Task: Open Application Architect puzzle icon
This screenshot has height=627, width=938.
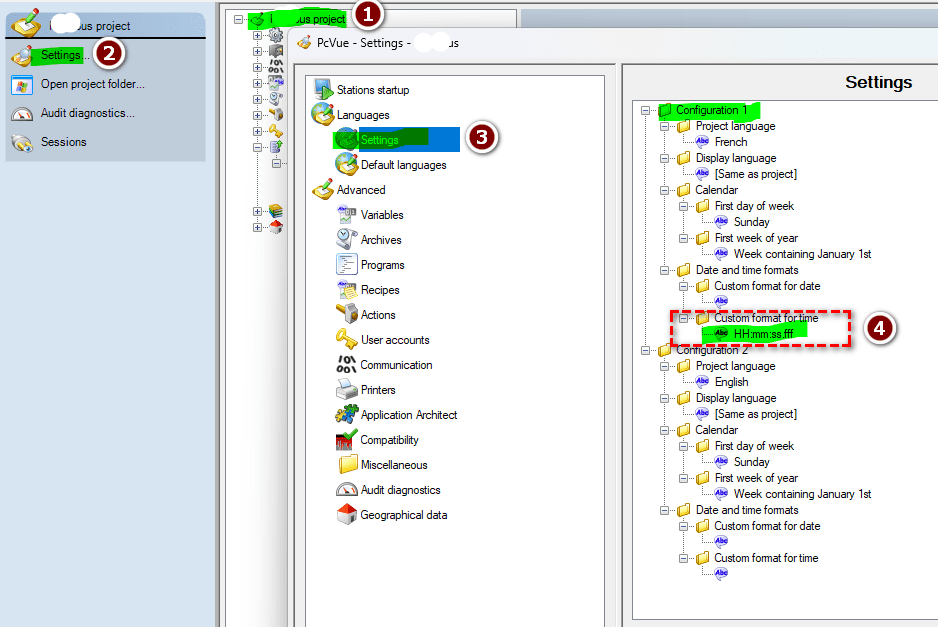Action: point(346,415)
